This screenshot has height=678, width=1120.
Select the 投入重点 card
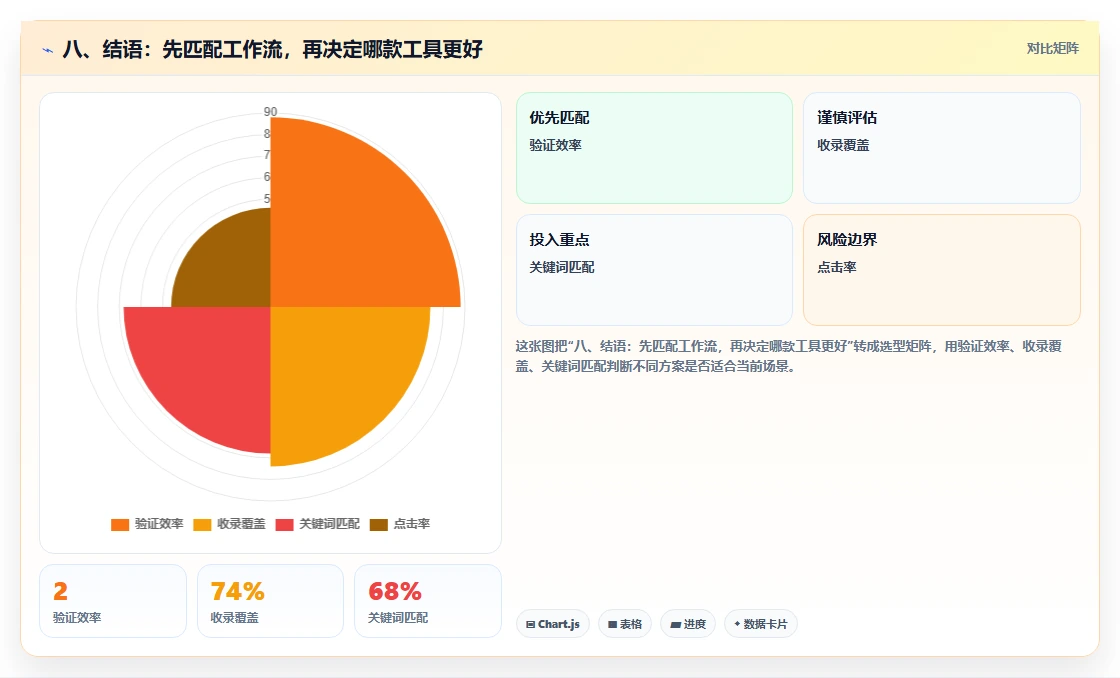654,270
